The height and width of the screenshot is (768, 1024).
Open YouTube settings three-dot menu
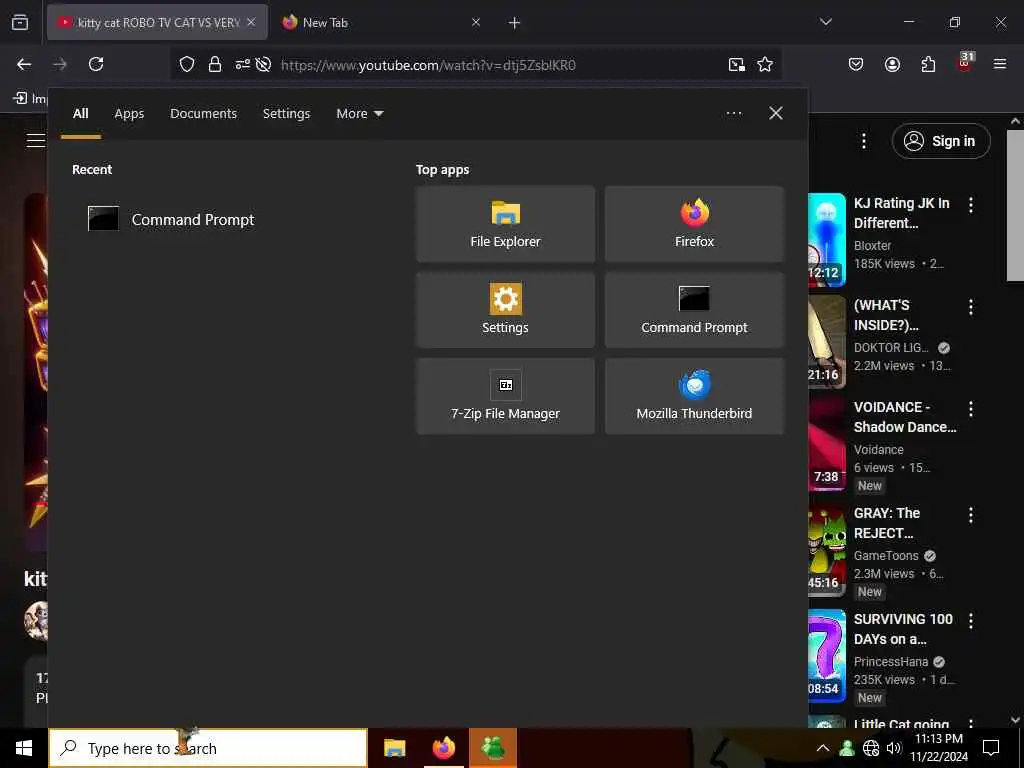tap(864, 141)
